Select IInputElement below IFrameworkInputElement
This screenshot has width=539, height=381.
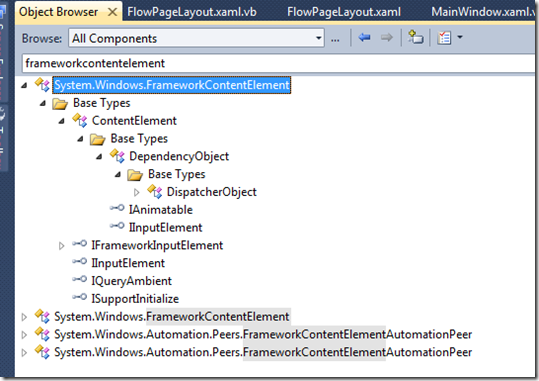tap(128, 263)
